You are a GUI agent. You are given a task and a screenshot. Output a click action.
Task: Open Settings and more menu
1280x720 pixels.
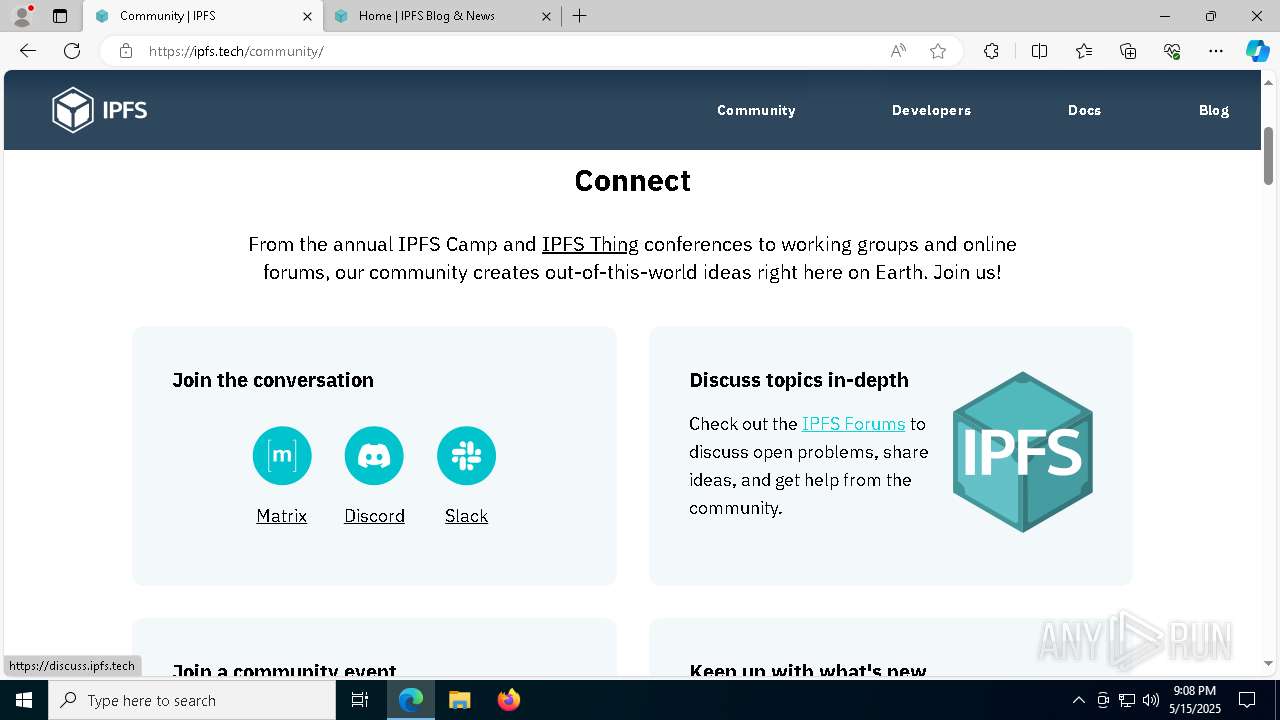coord(1216,51)
